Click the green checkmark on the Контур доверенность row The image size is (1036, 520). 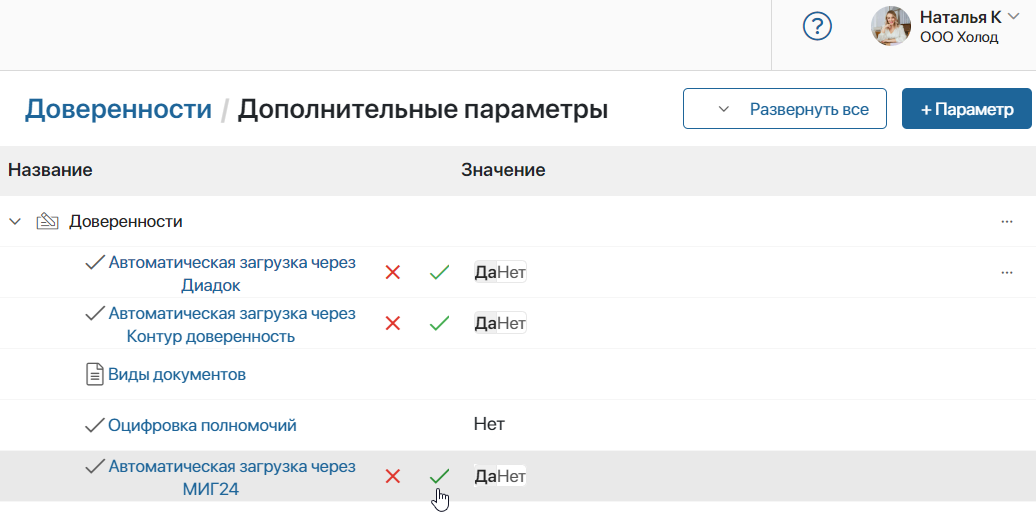[x=439, y=323]
